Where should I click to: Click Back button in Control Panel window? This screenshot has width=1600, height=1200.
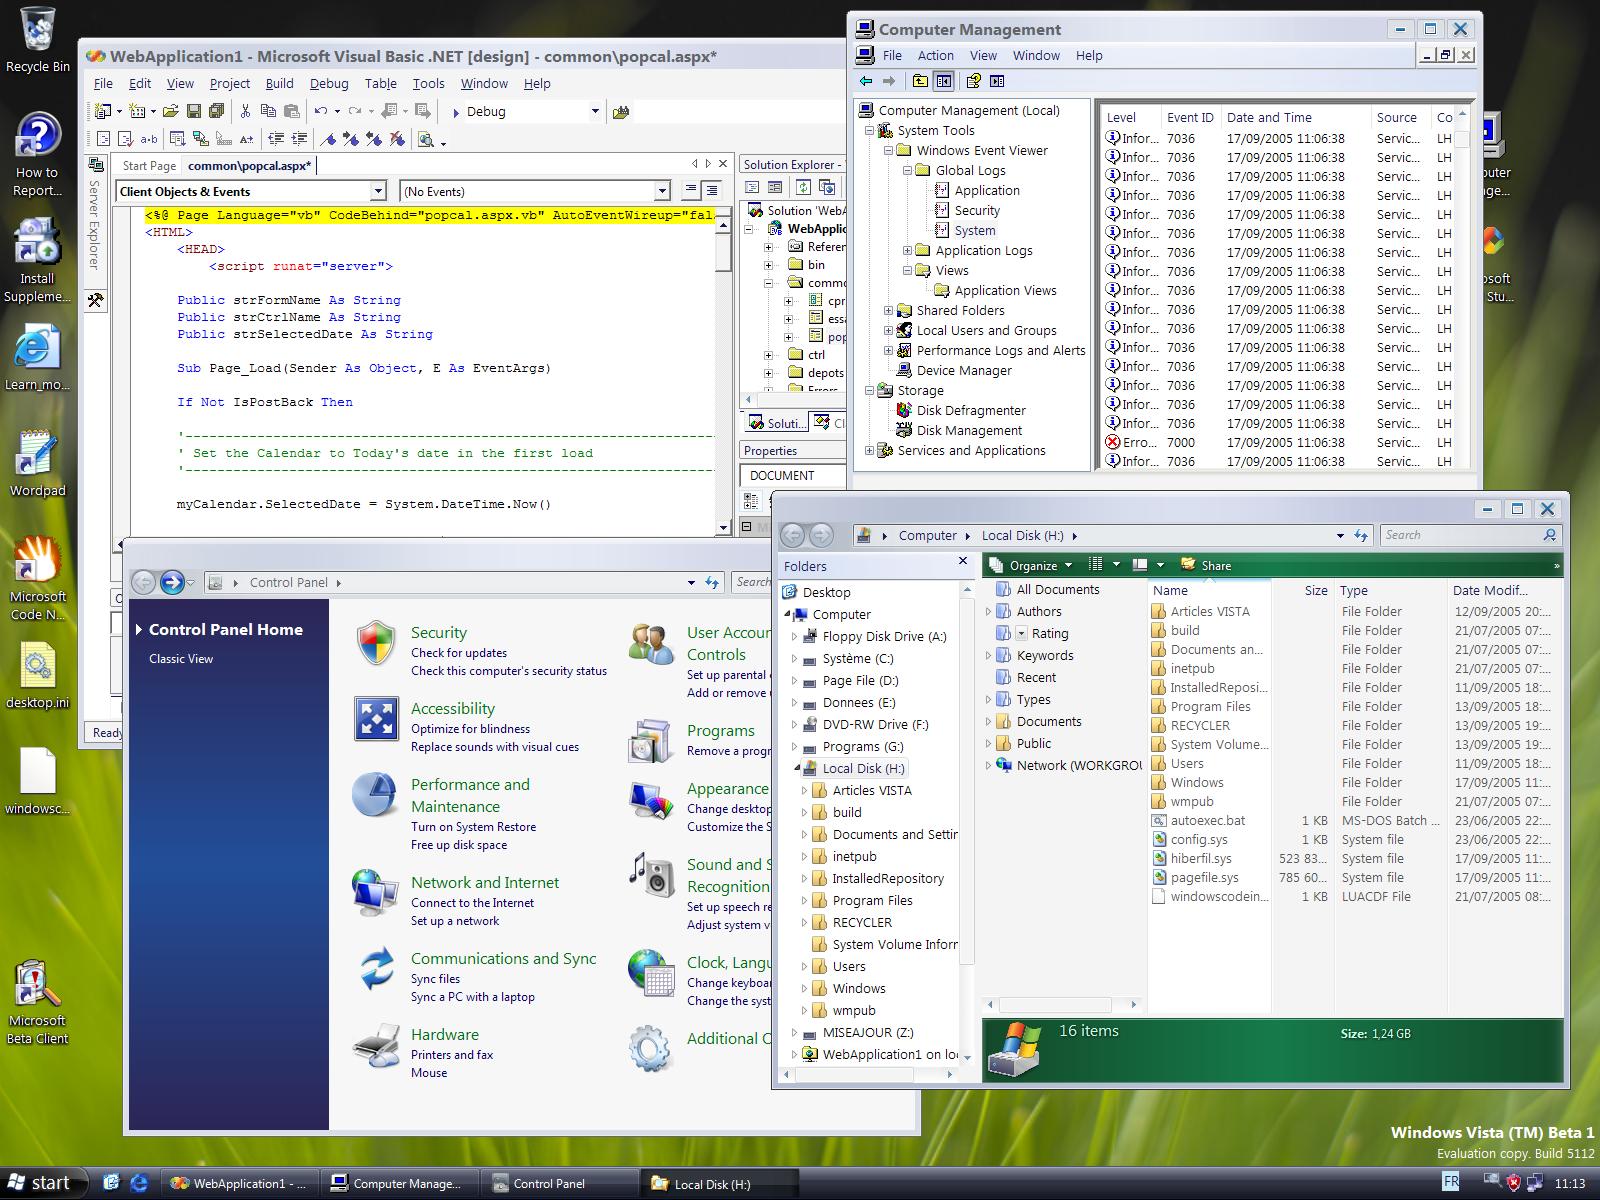144,582
